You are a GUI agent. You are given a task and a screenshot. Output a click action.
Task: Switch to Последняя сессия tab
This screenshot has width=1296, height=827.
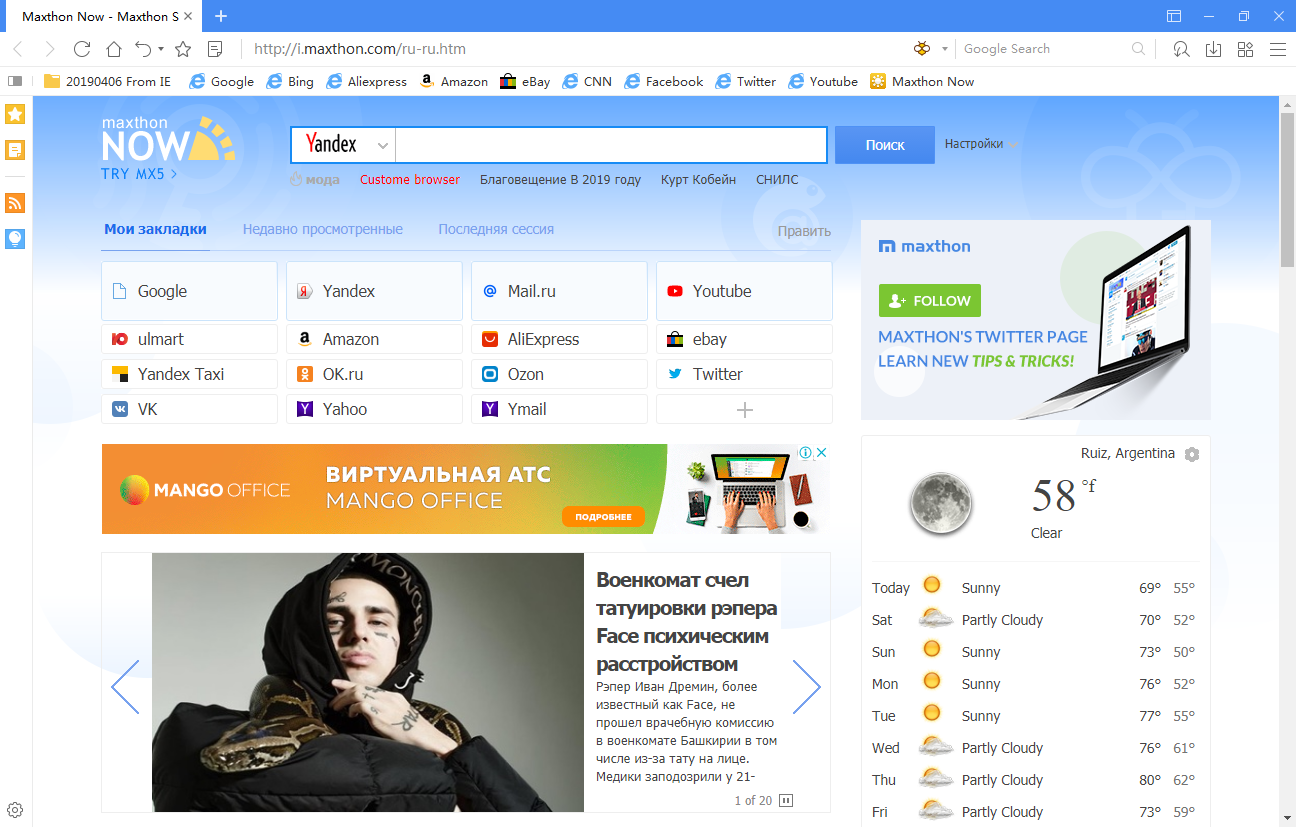[x=496, y=229]
